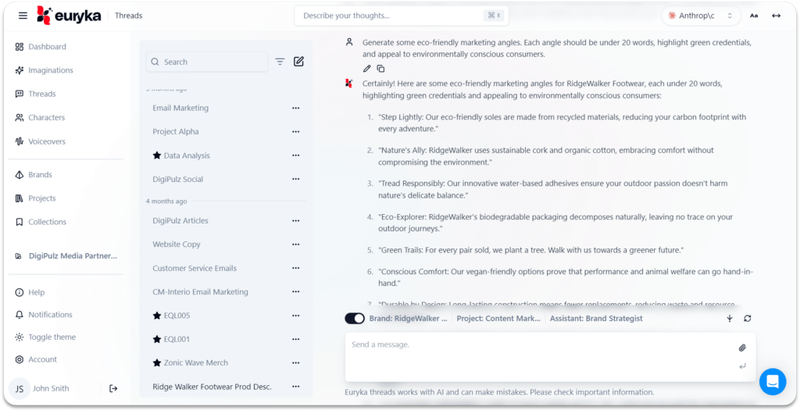This screenshot has height=411, width=800.
Task: Open the DigiPulz Social thread
Action: [x=178, y=179]
